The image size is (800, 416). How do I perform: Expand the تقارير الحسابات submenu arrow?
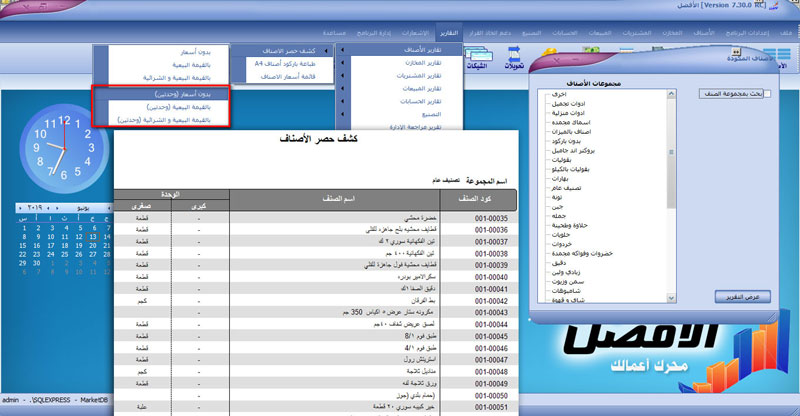coord(342,101)
